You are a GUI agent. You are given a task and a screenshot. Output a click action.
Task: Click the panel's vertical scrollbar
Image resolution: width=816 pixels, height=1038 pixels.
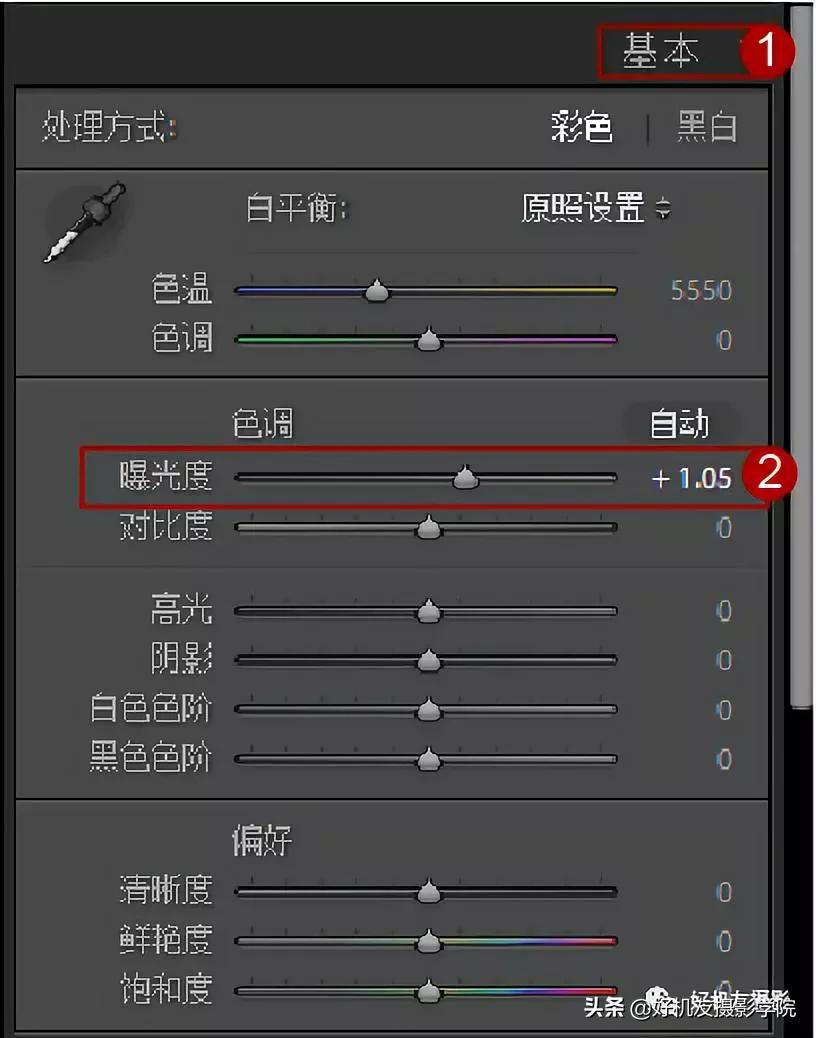801,357
